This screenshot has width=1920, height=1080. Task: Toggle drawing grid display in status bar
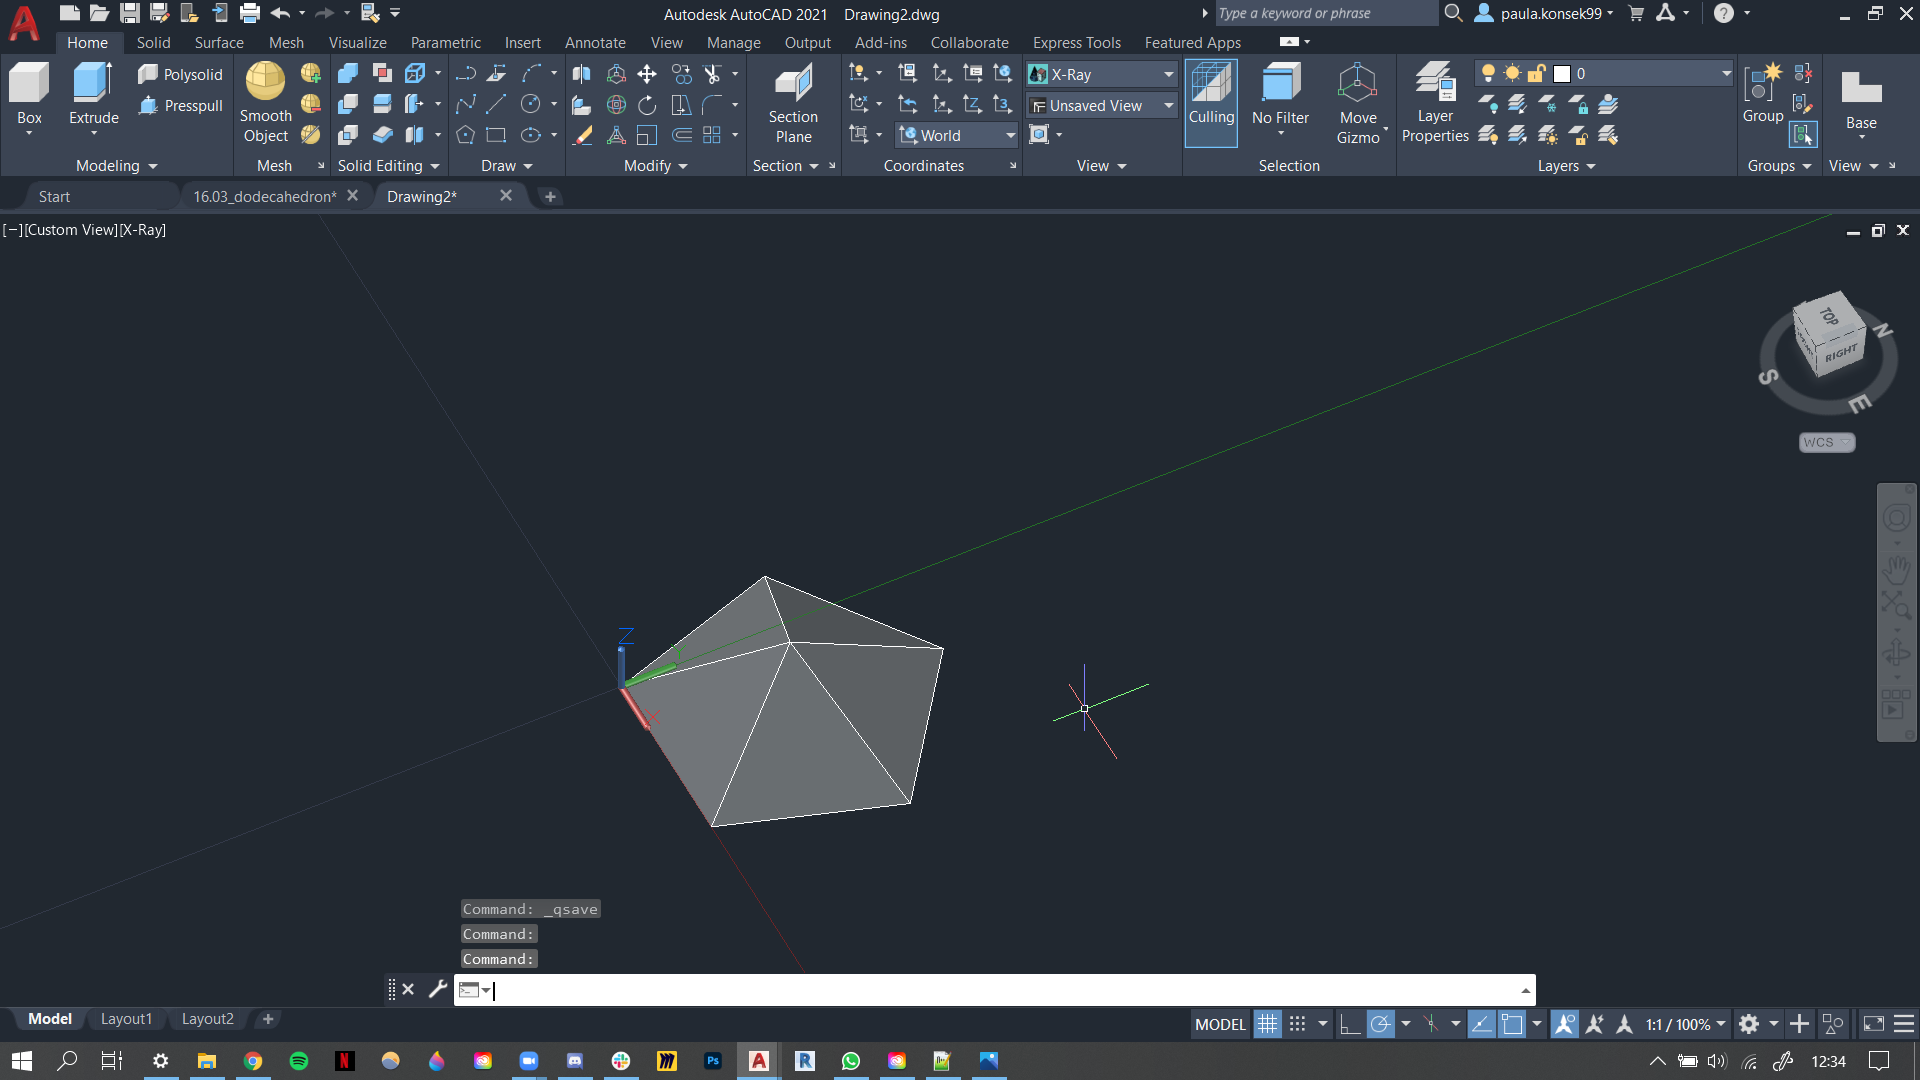[1267, 1024]
